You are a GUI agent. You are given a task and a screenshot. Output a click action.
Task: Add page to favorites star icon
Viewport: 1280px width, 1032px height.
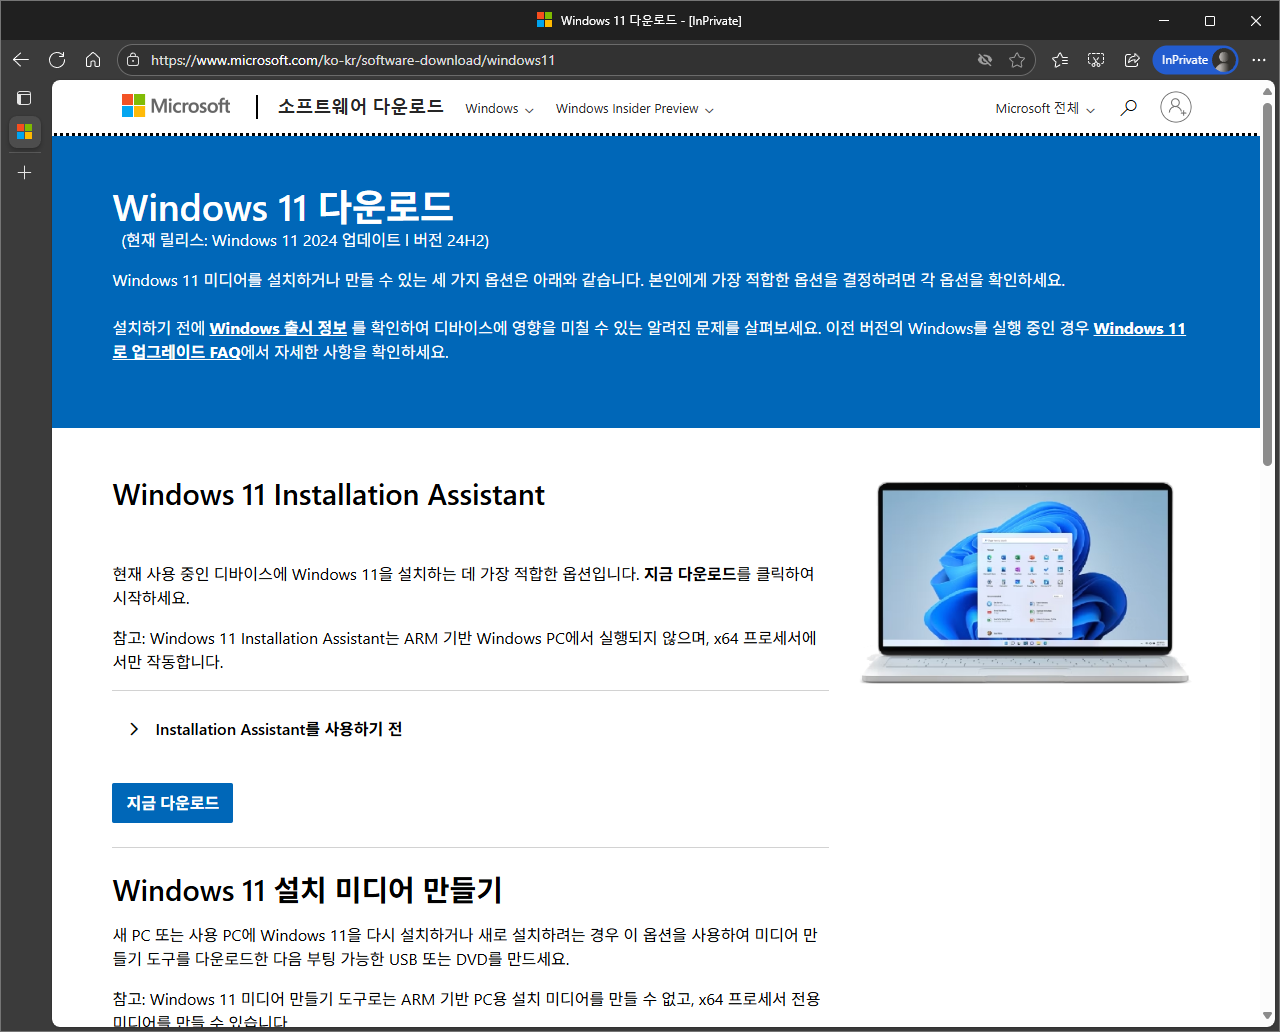(x=1017, y=60)
